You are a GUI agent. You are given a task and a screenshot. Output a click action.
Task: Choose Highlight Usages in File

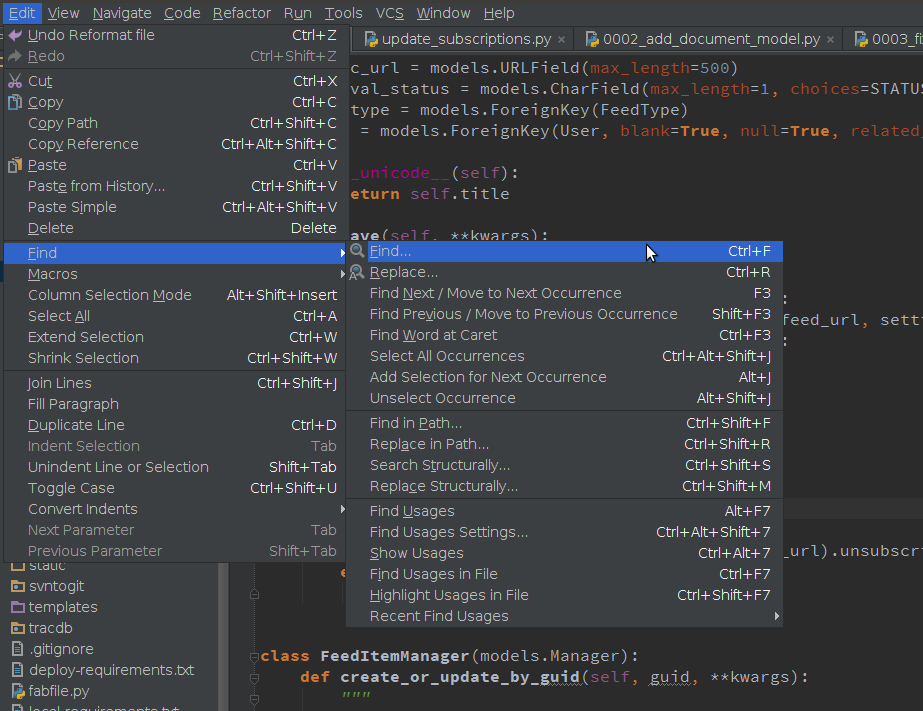tap(565, 596)
